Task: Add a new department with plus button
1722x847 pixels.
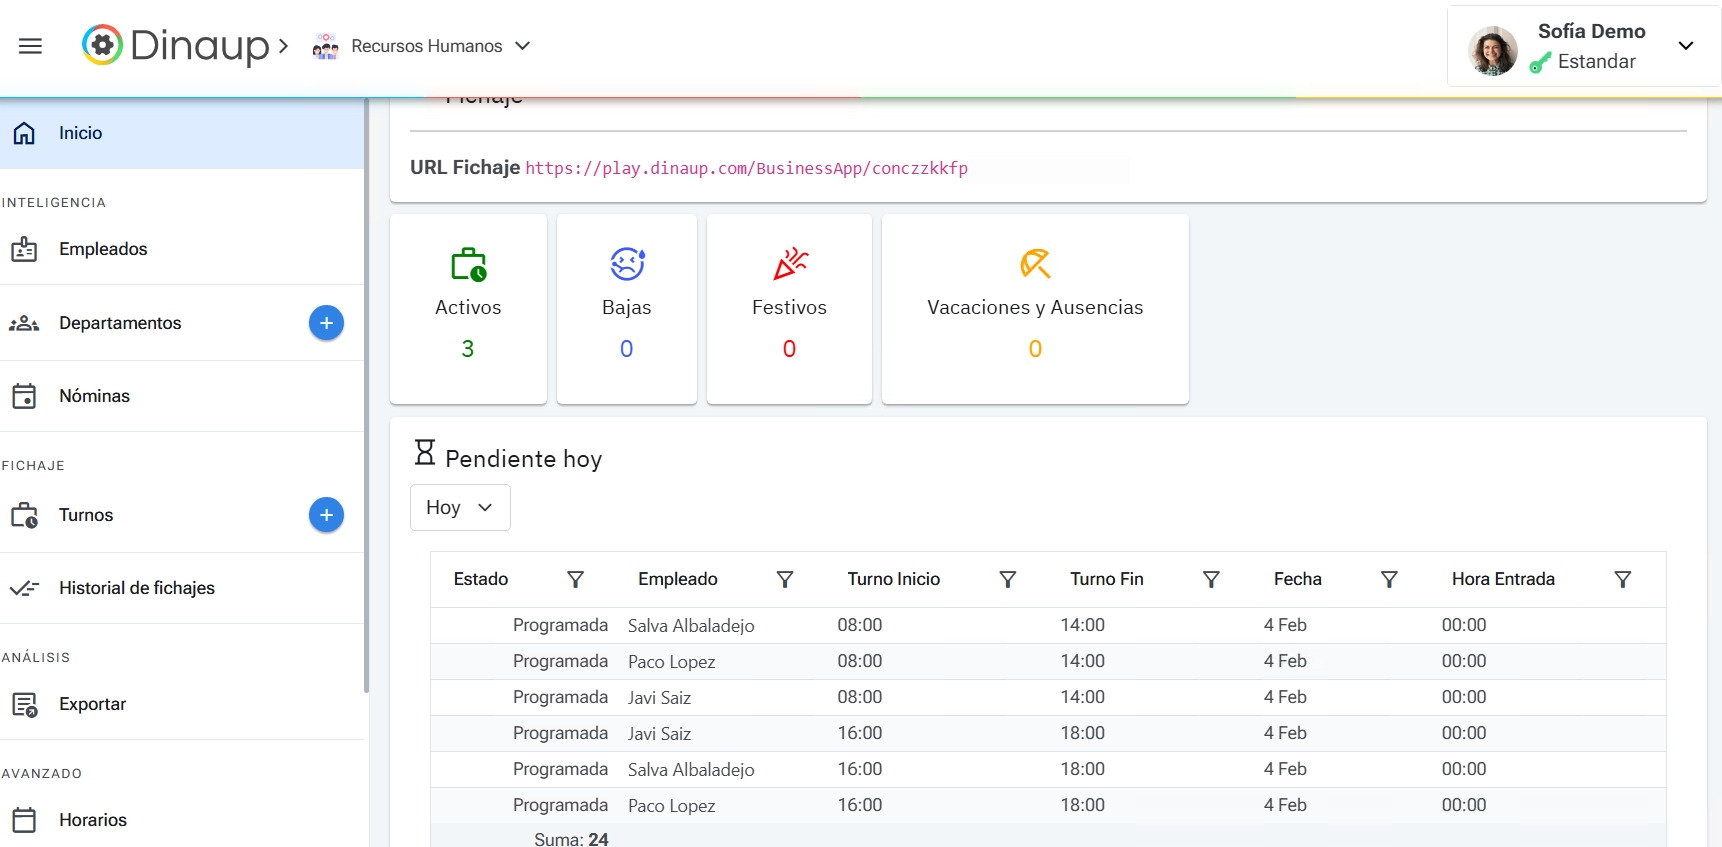Action: coord(326,323)
